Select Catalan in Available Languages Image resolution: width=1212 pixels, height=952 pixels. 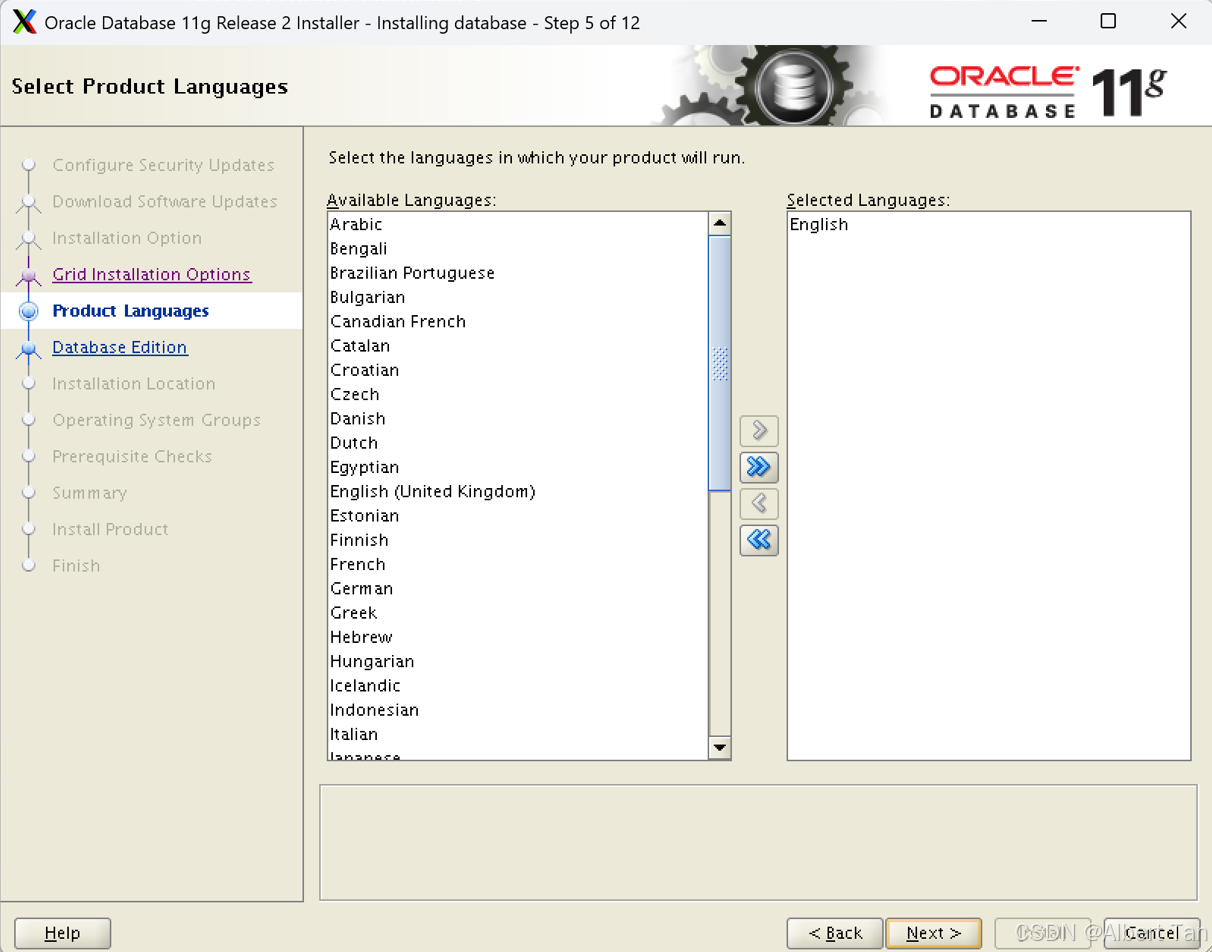(x=517, y=346)
